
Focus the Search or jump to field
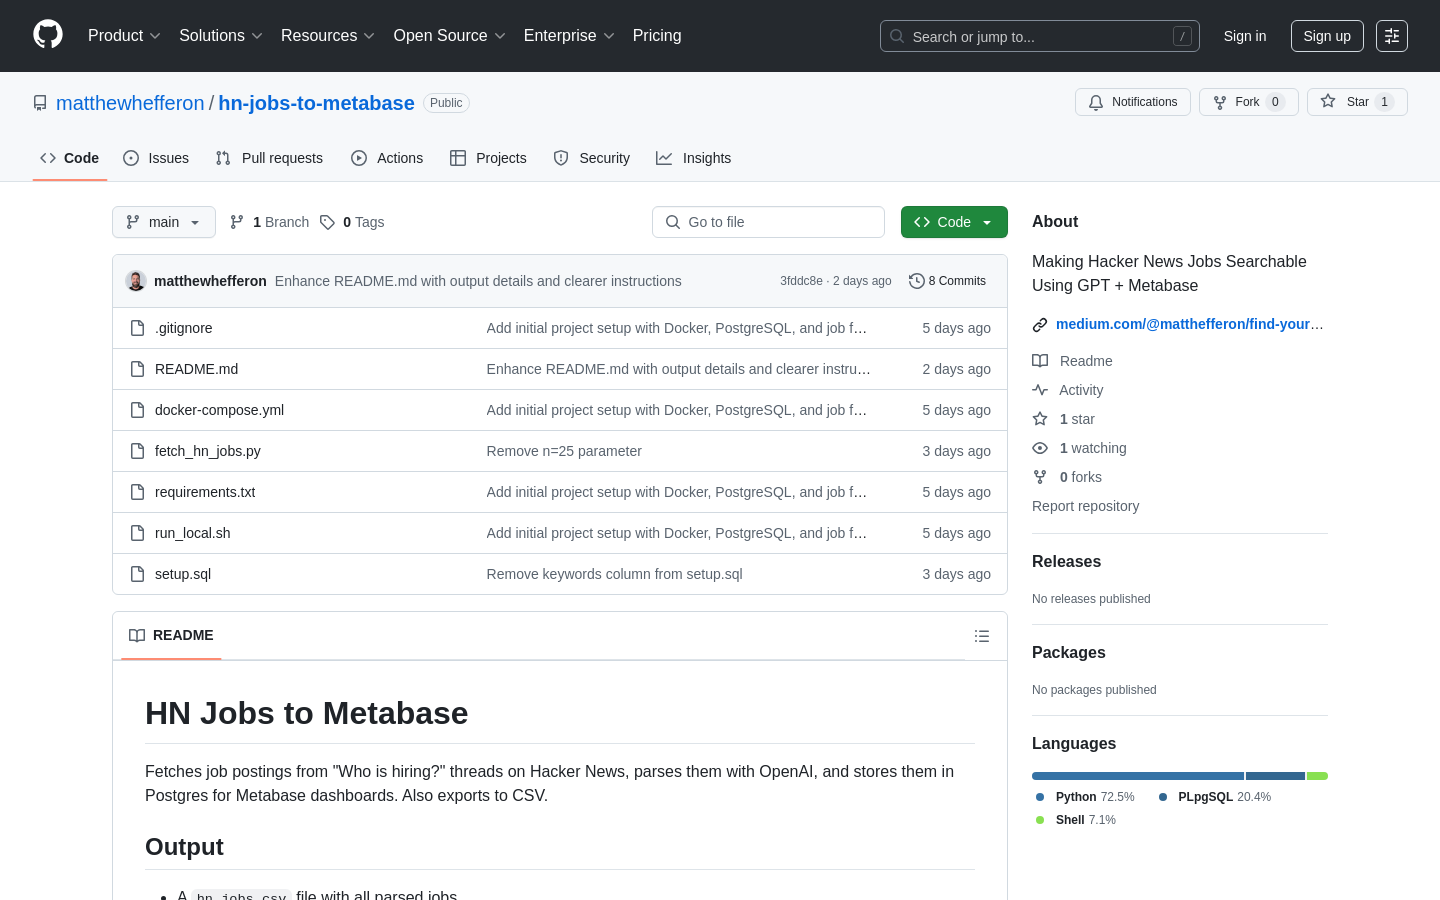tap(1040, 36)
